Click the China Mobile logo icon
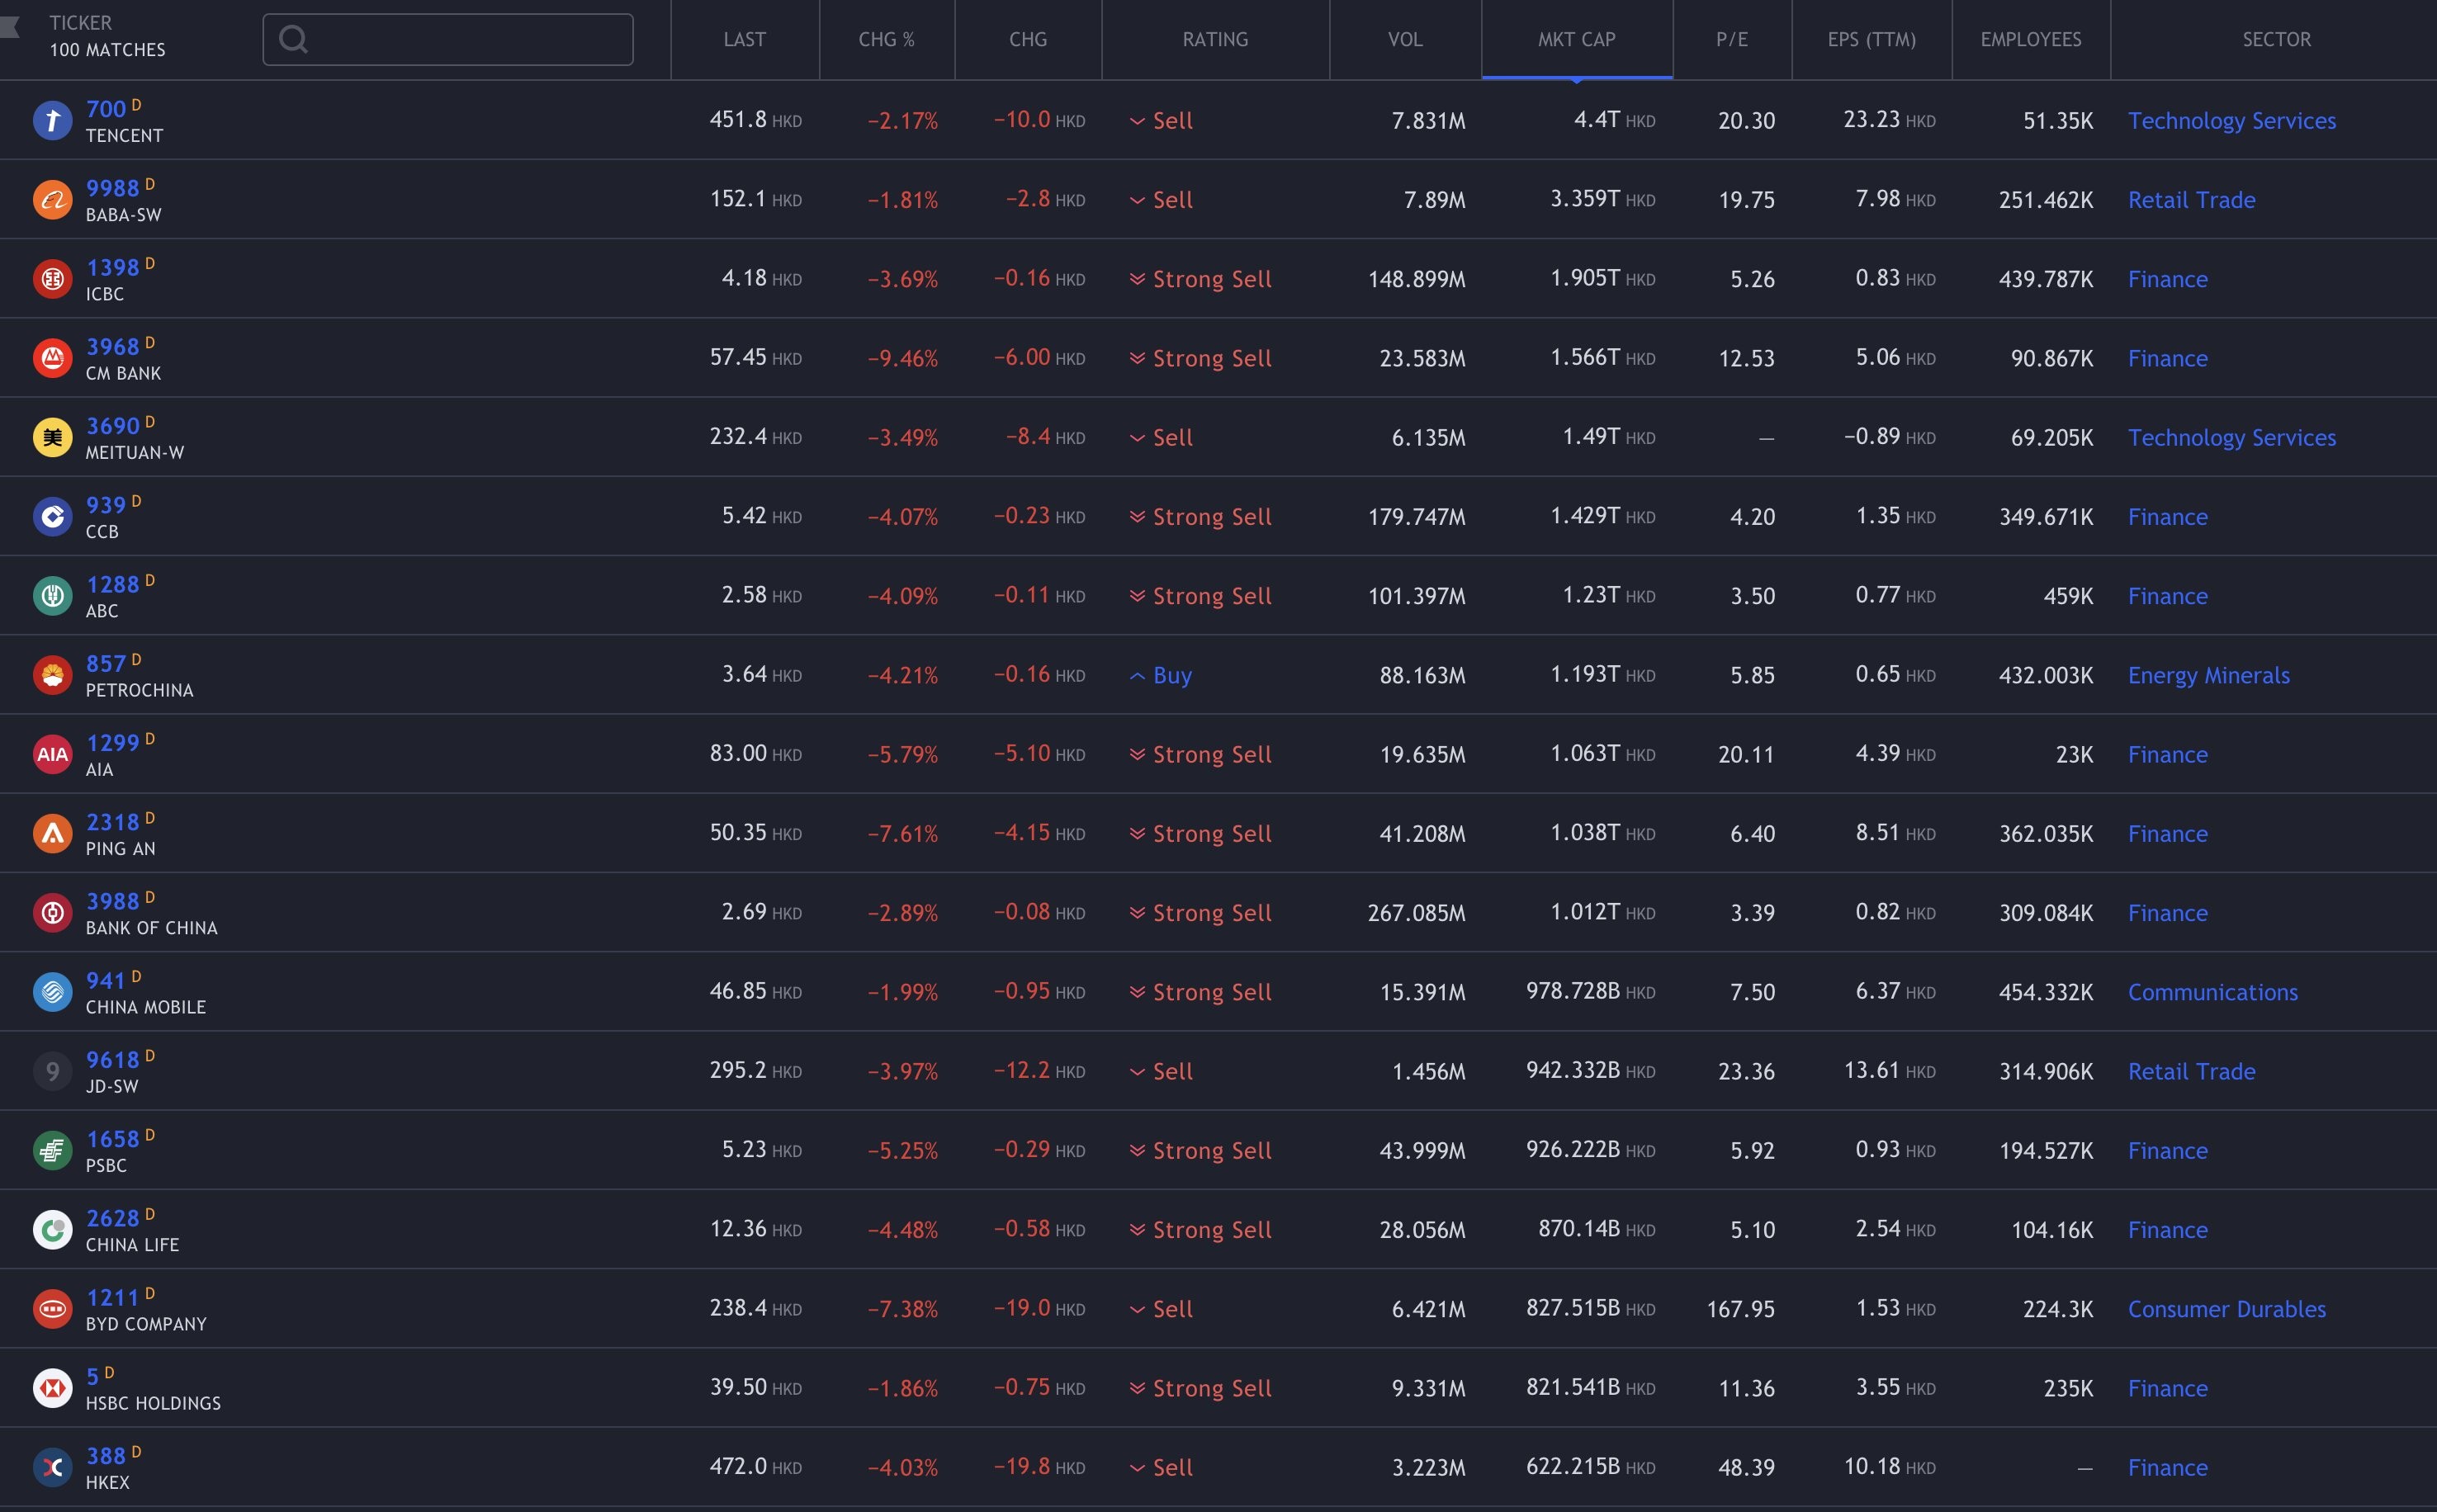The image size is (2437, 1512). (52, 992)
